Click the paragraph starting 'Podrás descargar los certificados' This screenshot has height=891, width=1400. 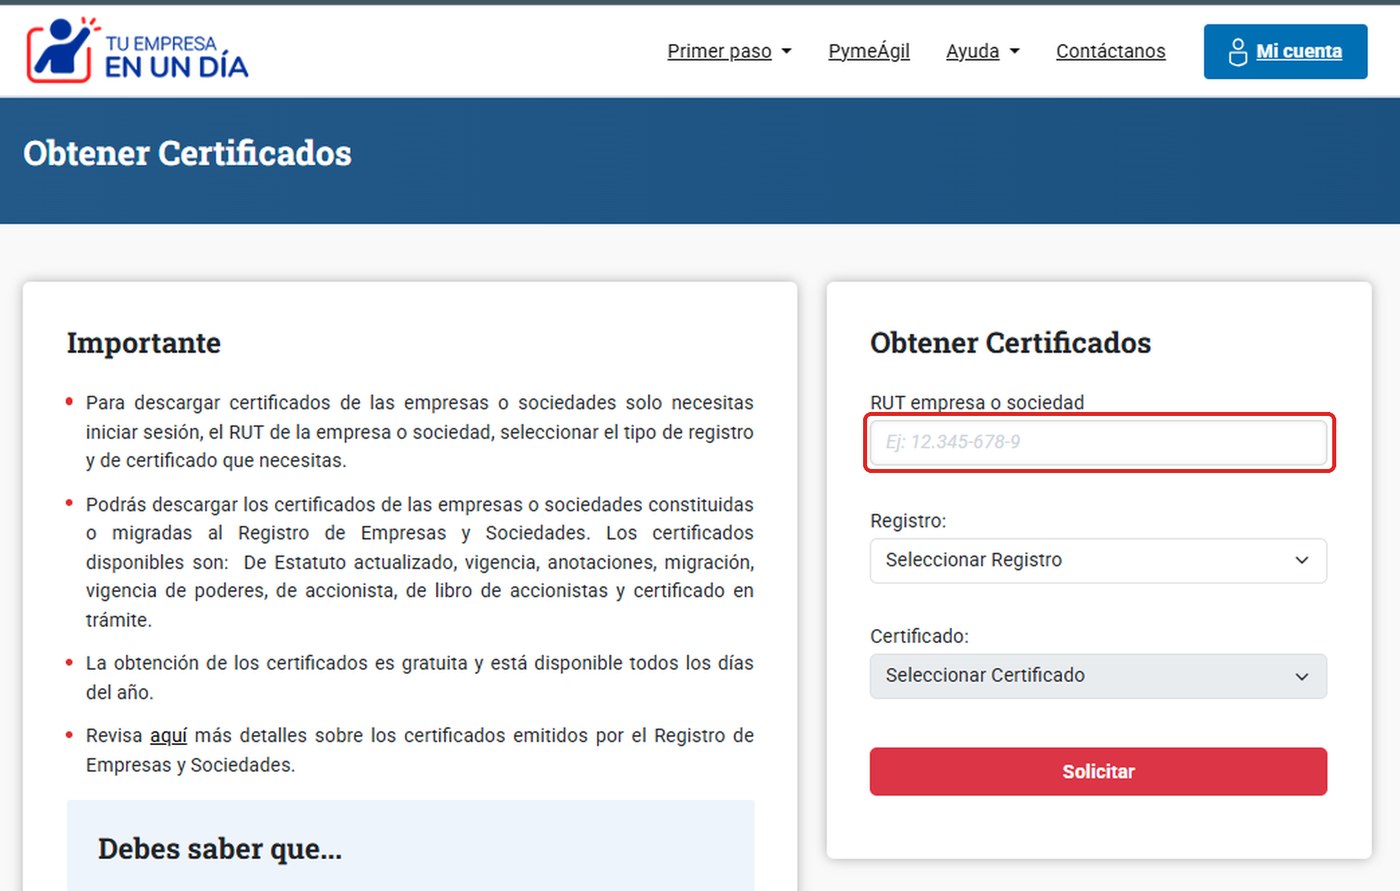(420, 562)
